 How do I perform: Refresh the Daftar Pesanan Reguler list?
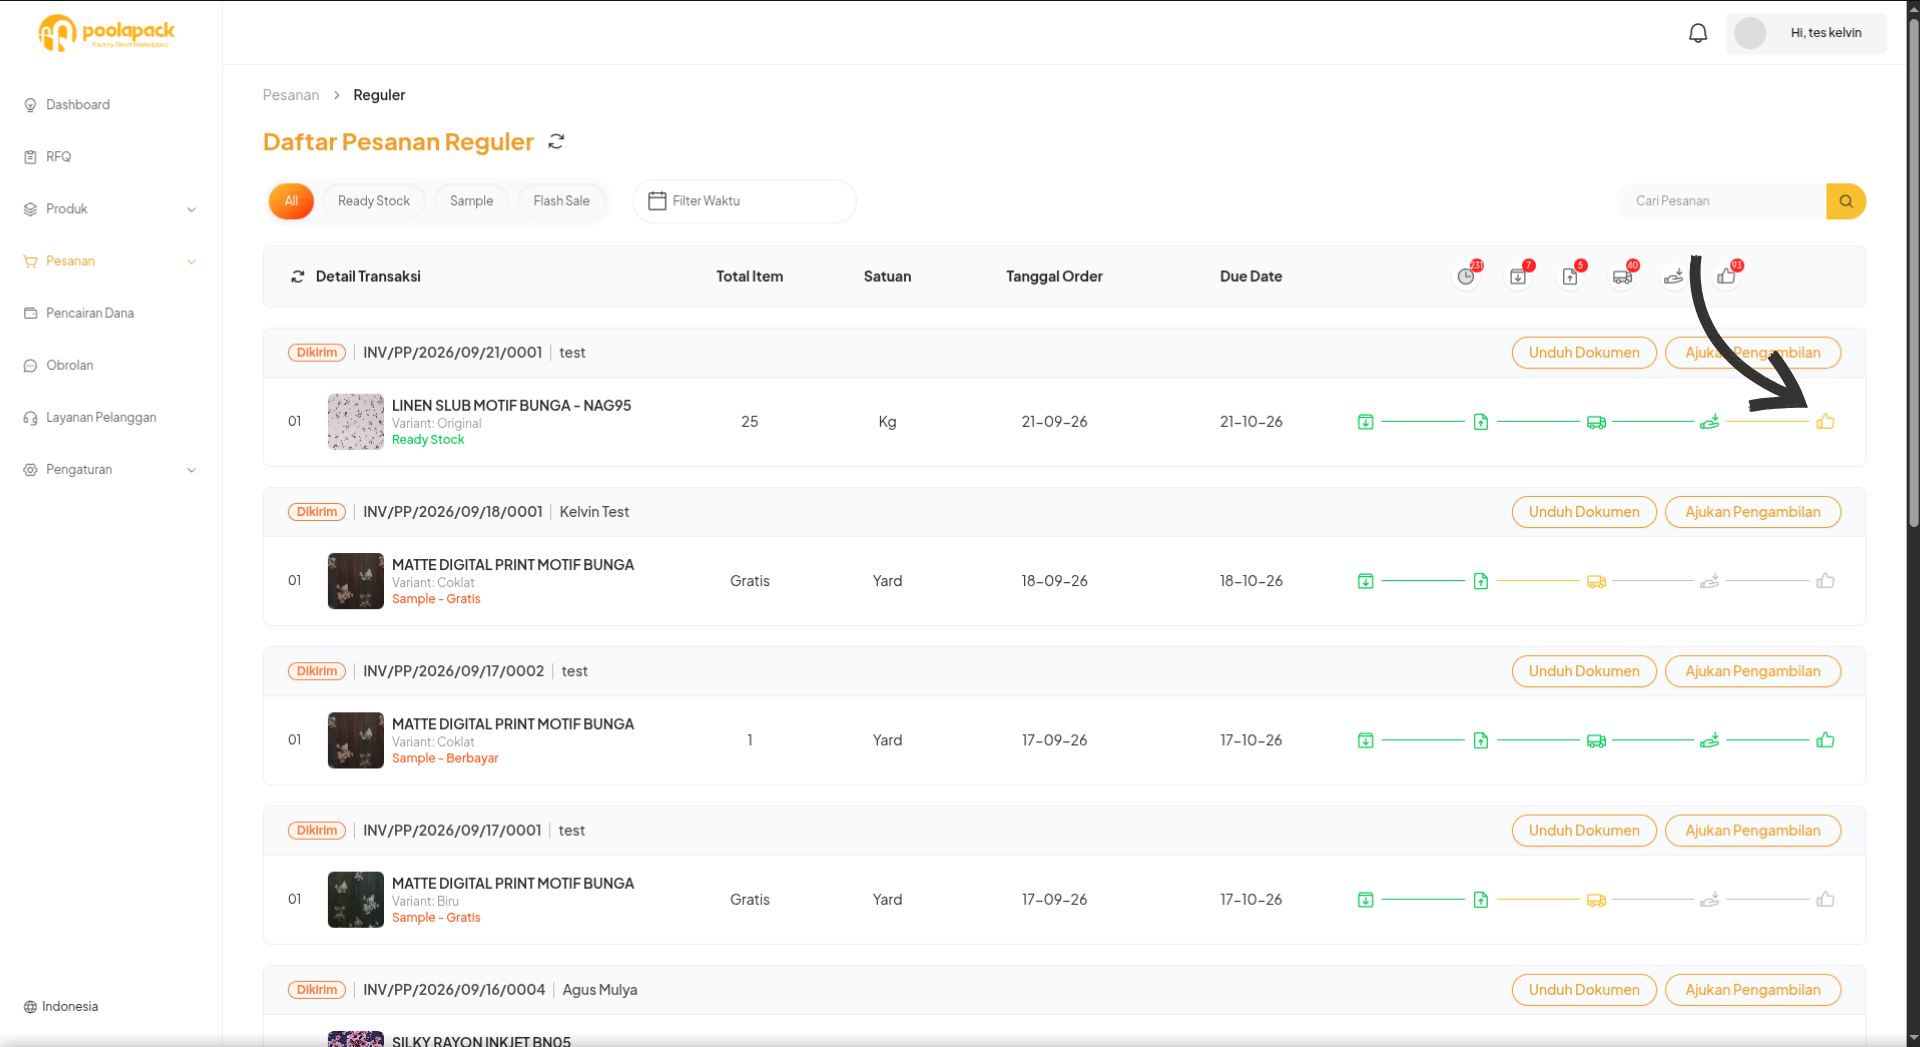(x=557, y=142)
